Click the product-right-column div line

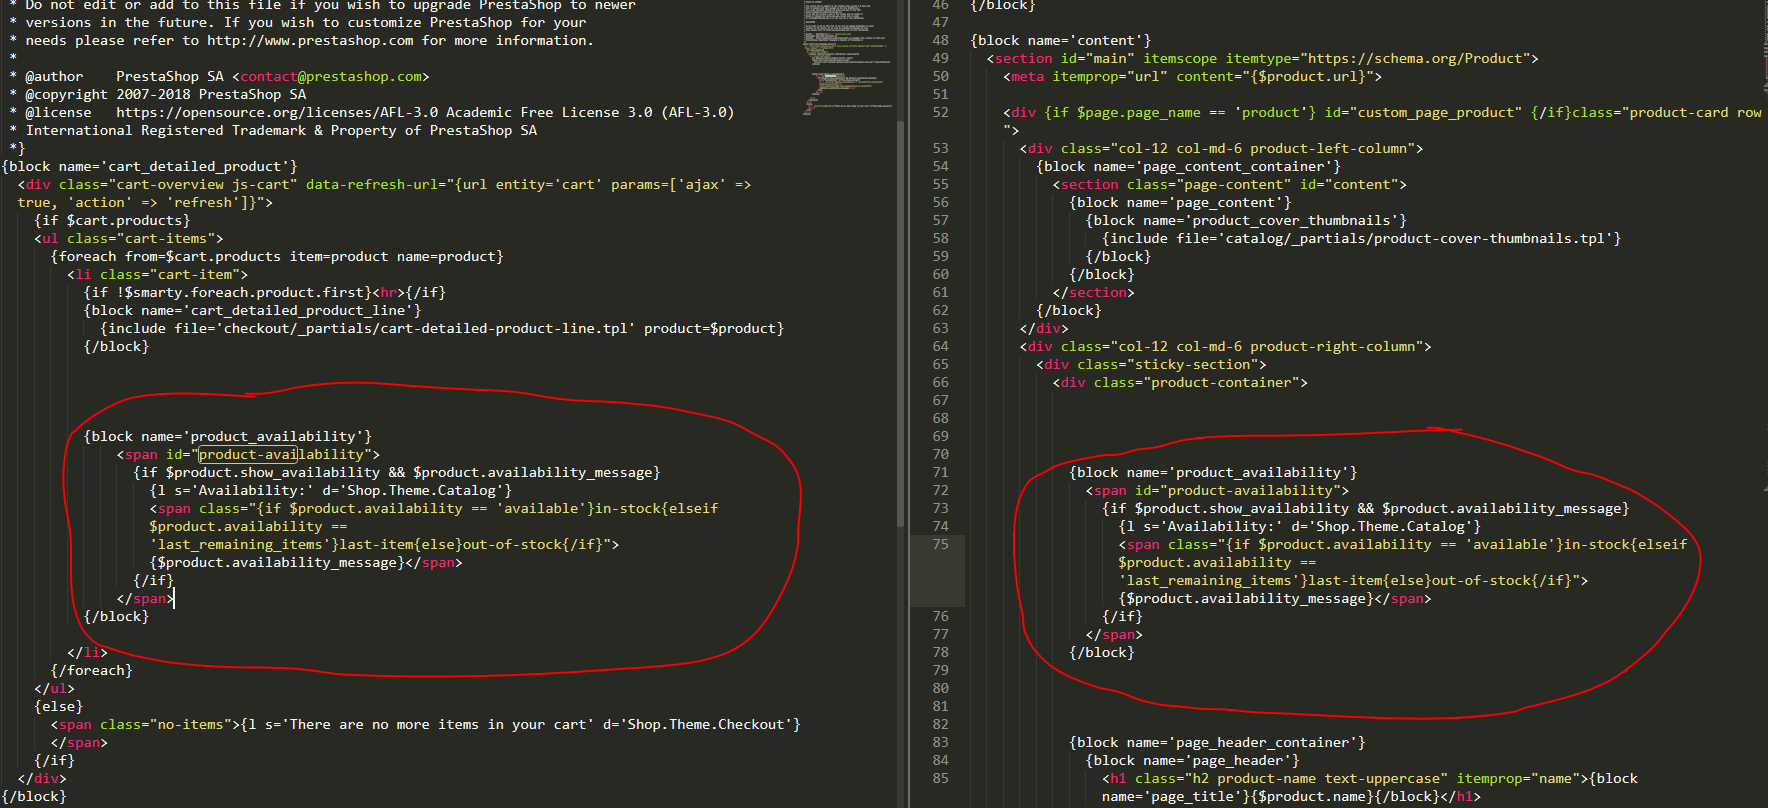pos(1226,347)
